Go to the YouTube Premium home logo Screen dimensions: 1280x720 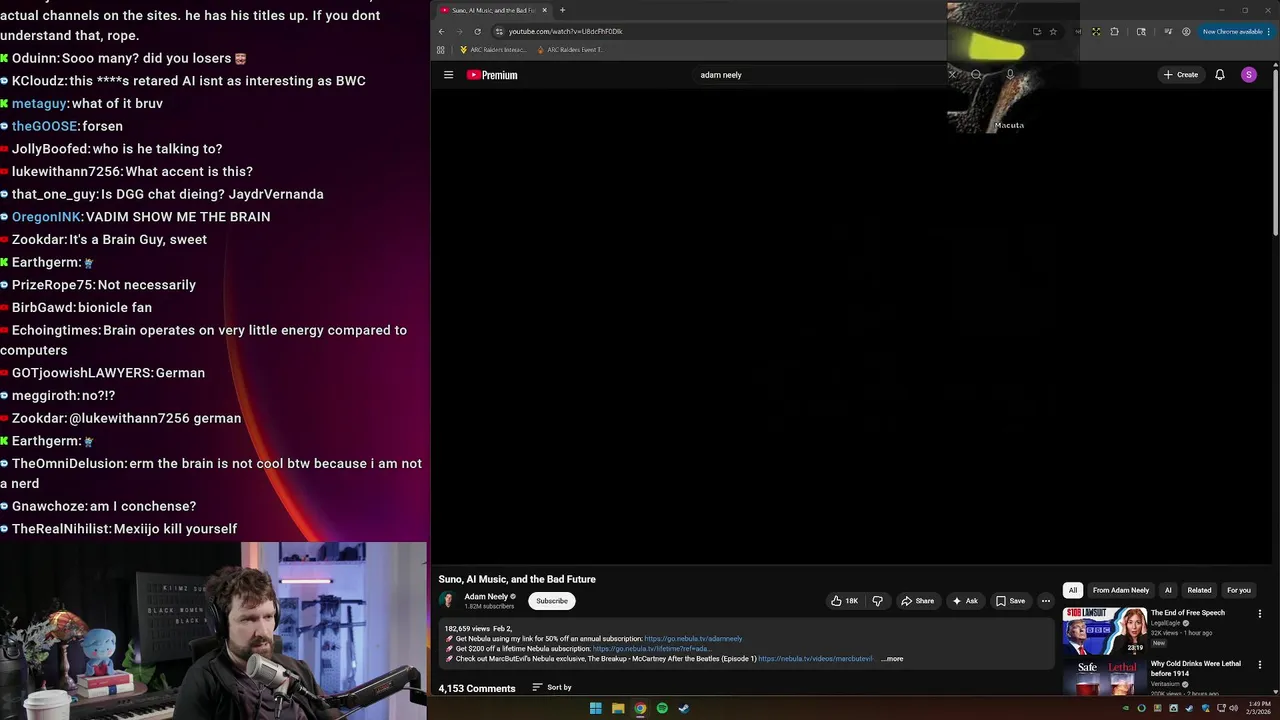(492, 75)
